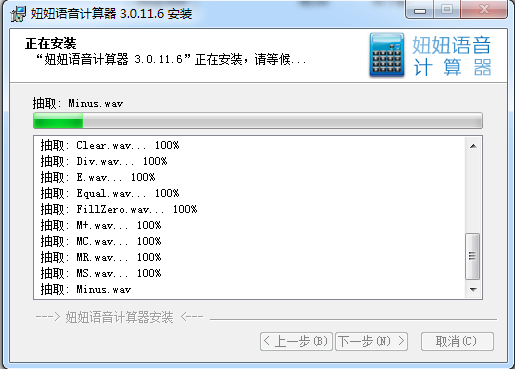The width and height of the screenshot is (515, 369).
Task: Select the log row MC.wav... 100%
Action: [101, 241]
